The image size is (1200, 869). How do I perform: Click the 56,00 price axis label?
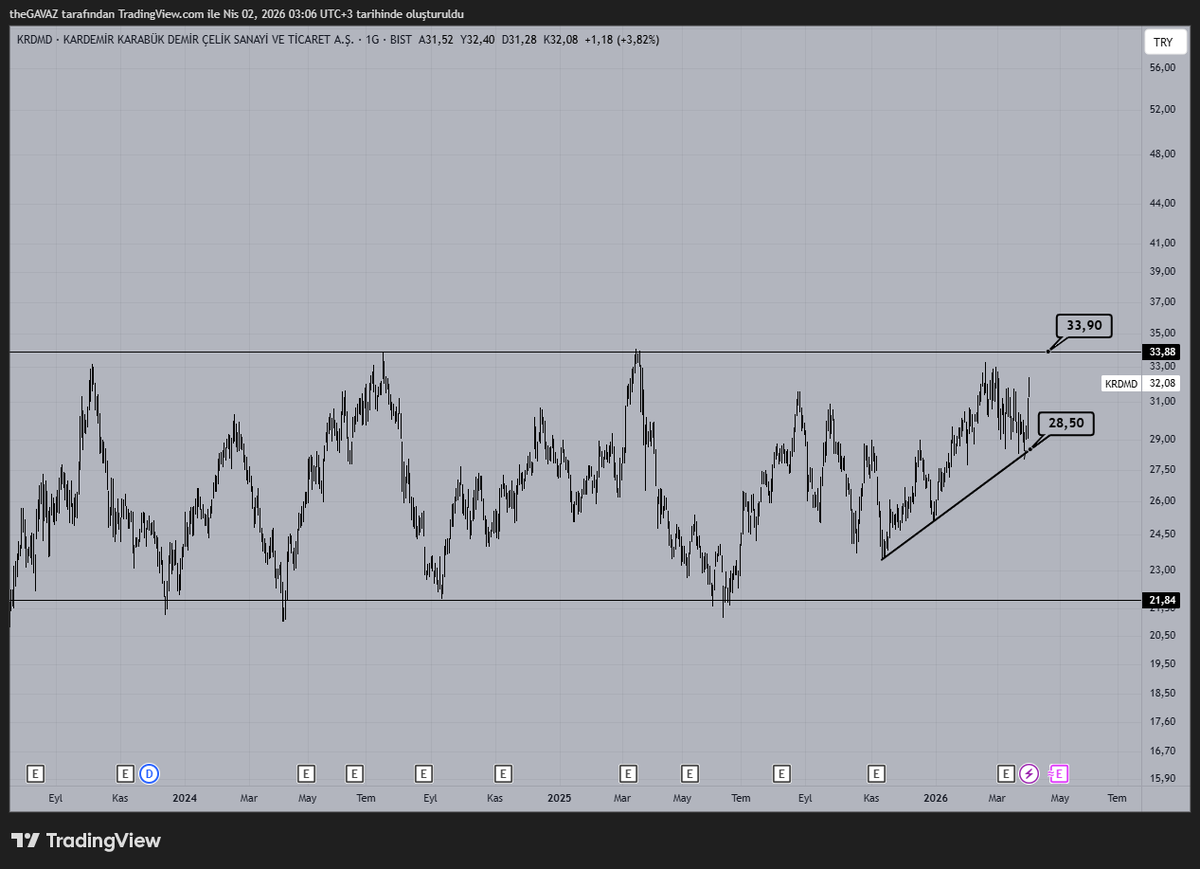[1162, 67]
